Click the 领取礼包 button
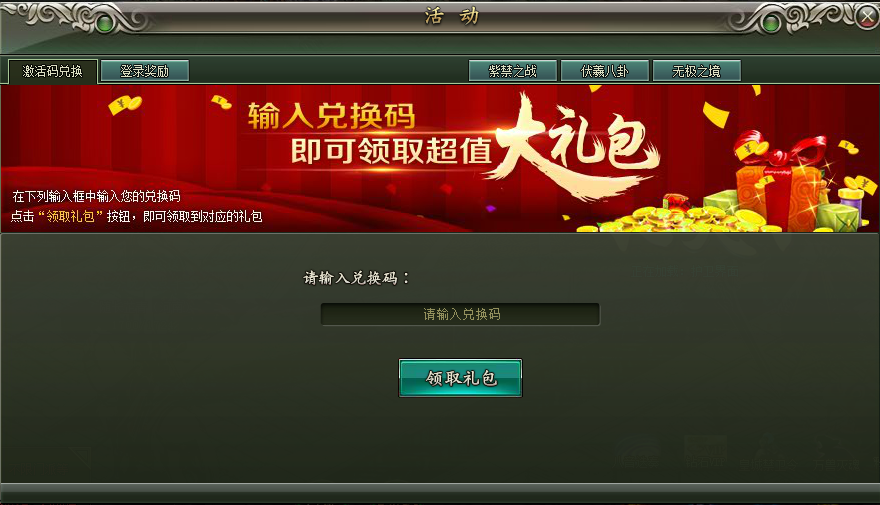Viewport: 880px width, 505px height. click(x=460, y=378)
